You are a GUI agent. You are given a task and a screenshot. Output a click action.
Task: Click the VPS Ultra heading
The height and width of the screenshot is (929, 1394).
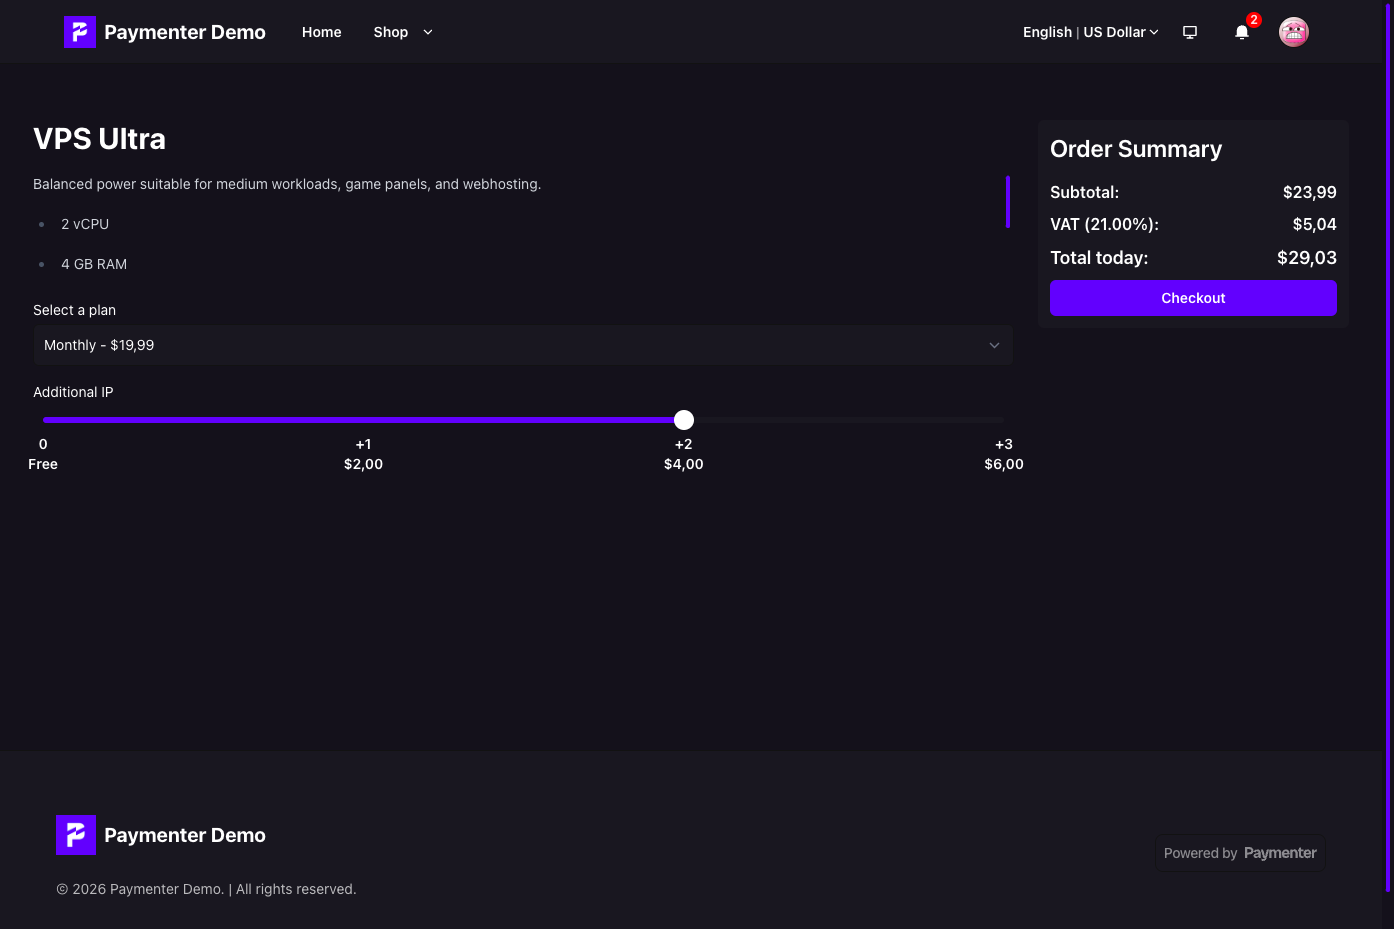point(100,139)
